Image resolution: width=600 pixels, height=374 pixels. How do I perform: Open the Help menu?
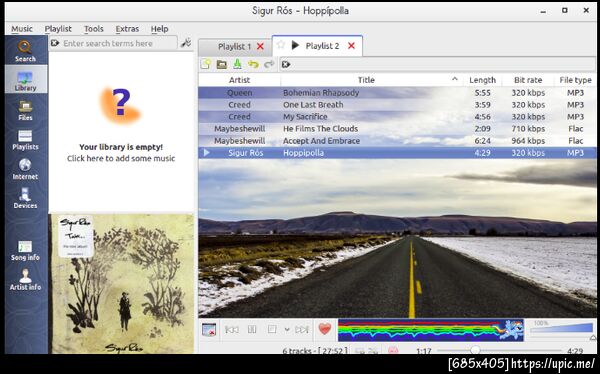coord(159,29)
